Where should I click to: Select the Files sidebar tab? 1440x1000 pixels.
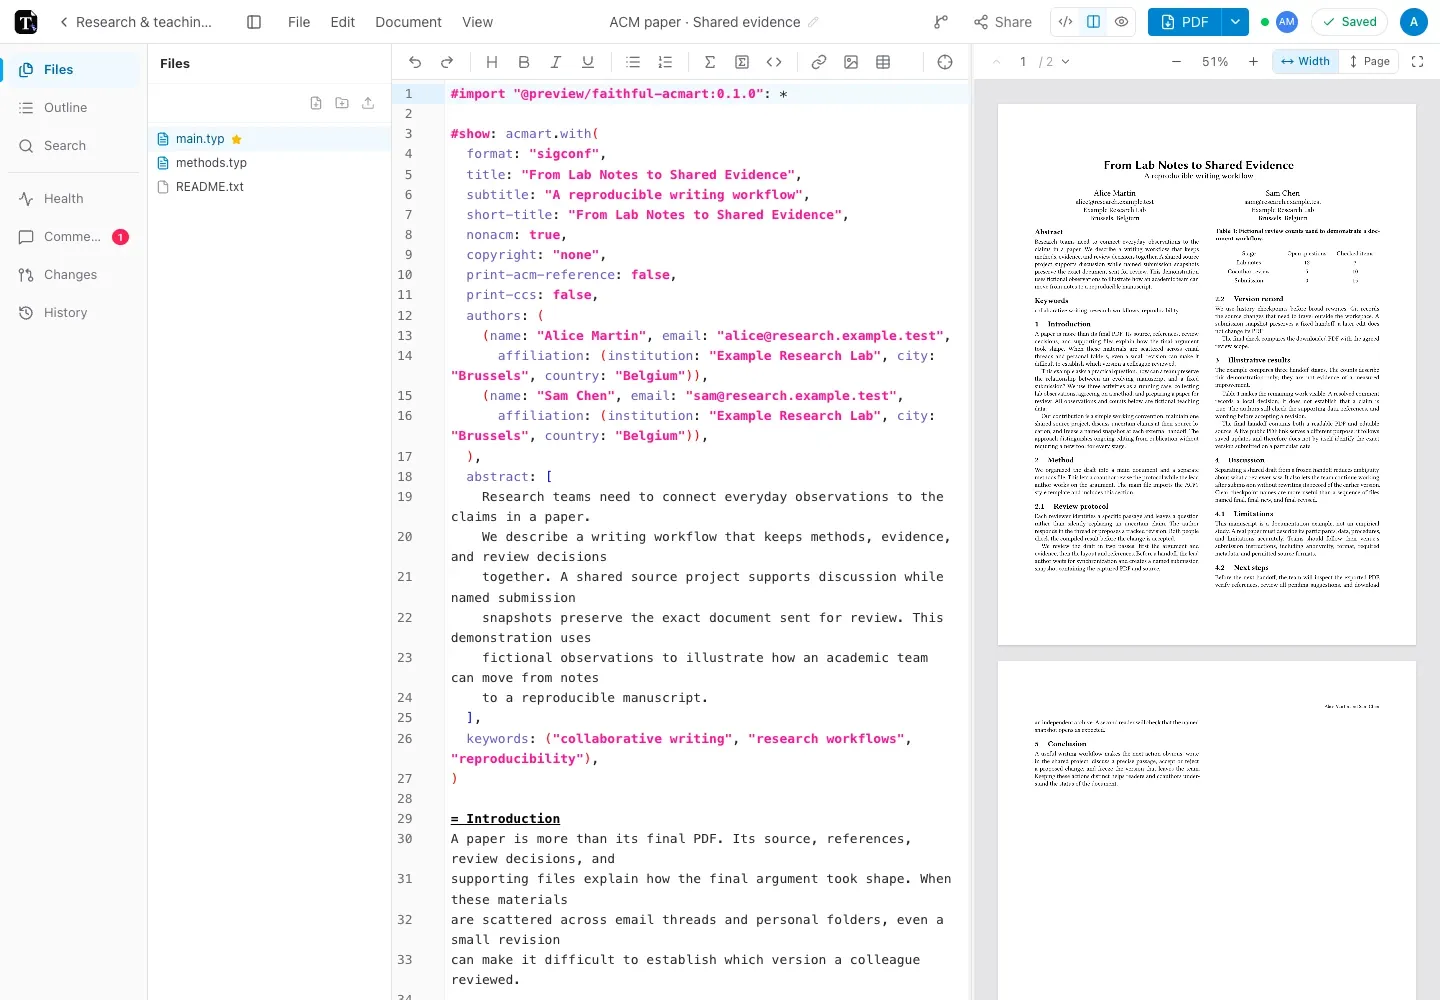[x=74, y=69]
